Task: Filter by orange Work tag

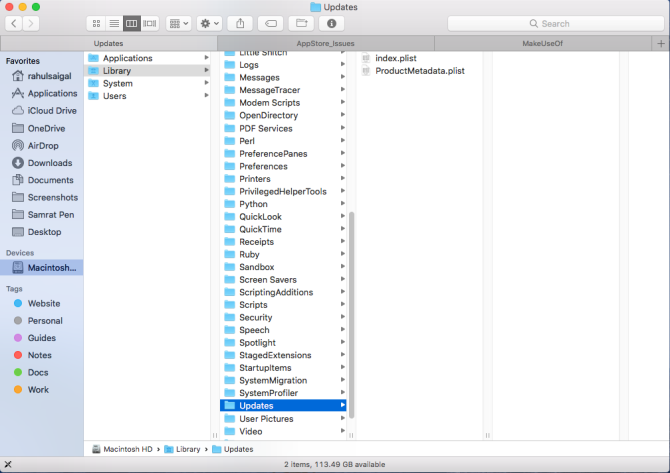Action: click(31, 390)
